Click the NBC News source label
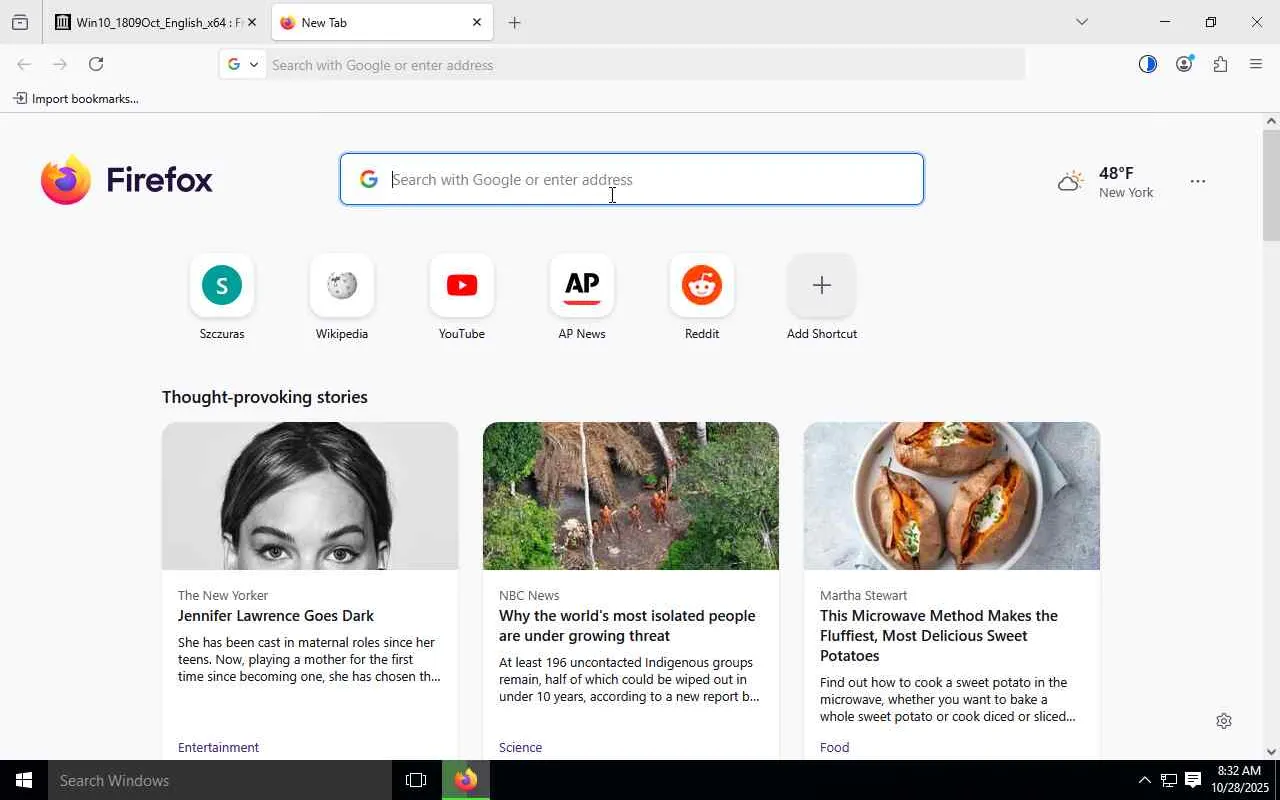Screen dimensions: 1280x800 (529, 595)
